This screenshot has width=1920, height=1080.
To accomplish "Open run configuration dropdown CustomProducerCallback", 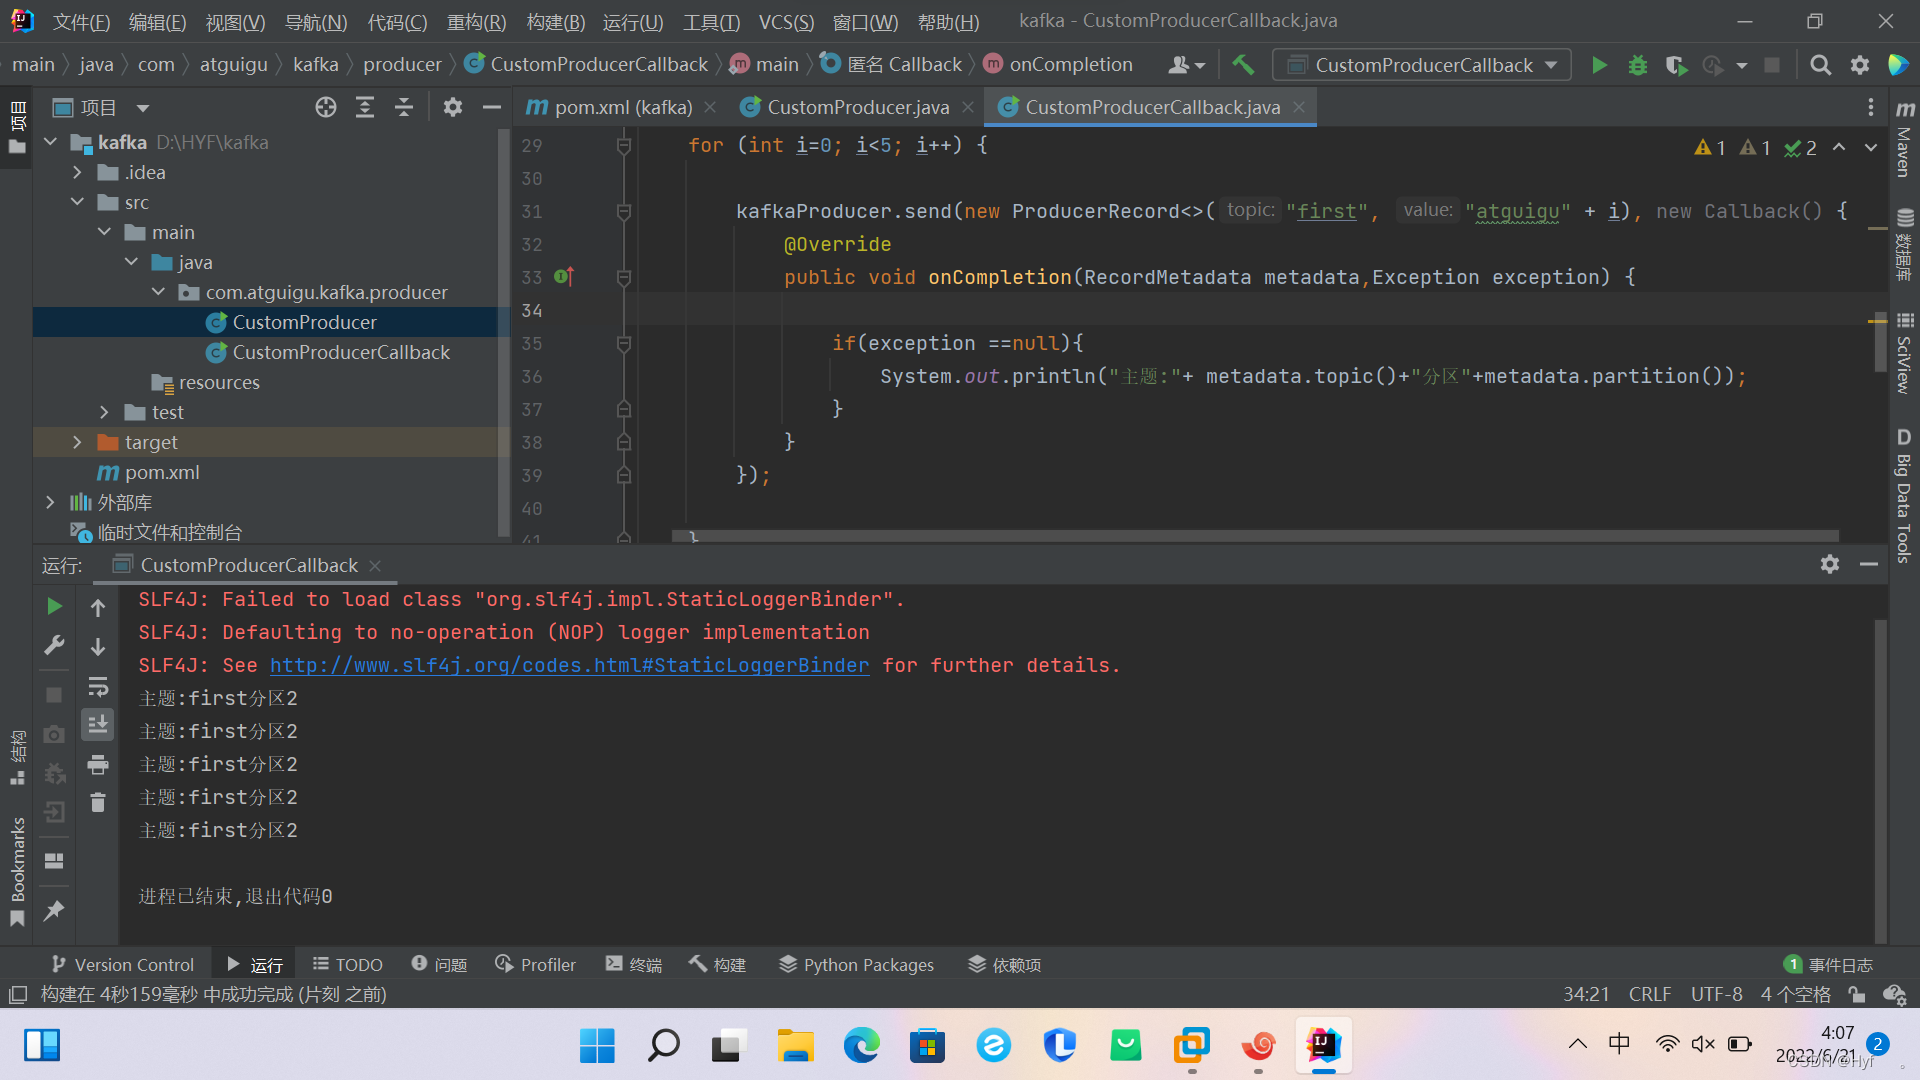I will tap(1422, 65).
